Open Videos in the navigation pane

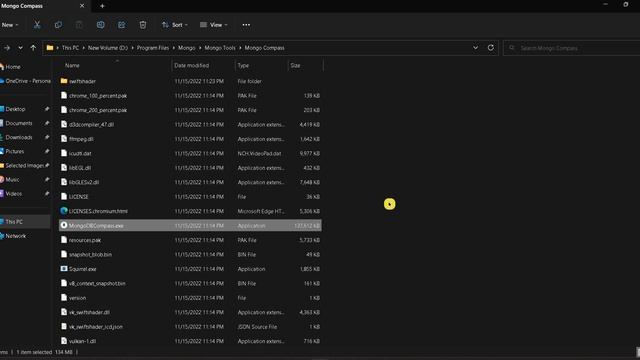pos(13,193)
